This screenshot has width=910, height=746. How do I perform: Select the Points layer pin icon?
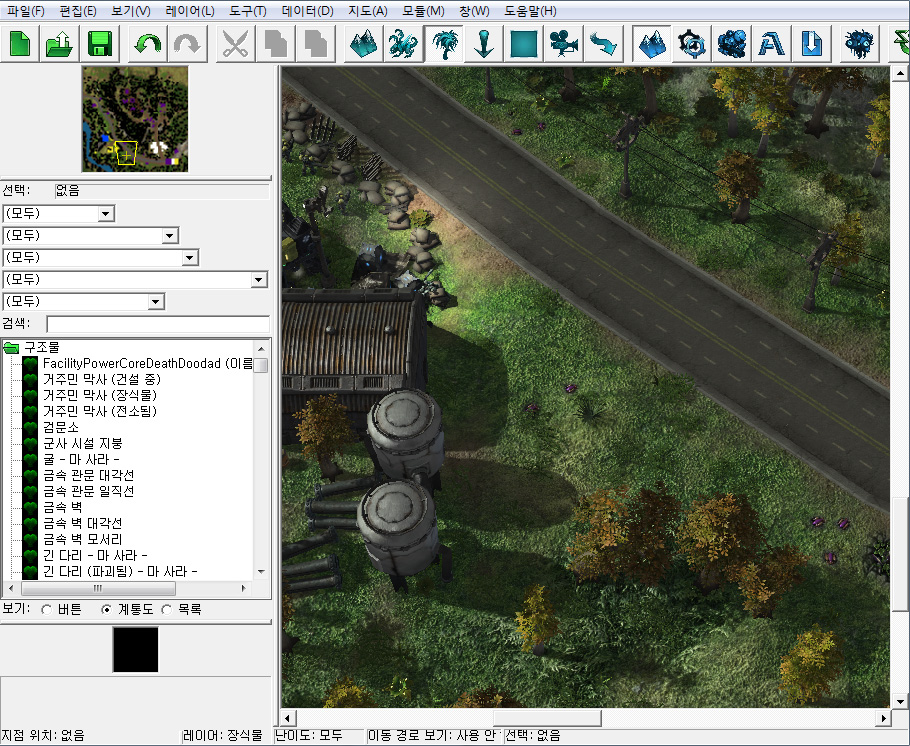(483, 44)
